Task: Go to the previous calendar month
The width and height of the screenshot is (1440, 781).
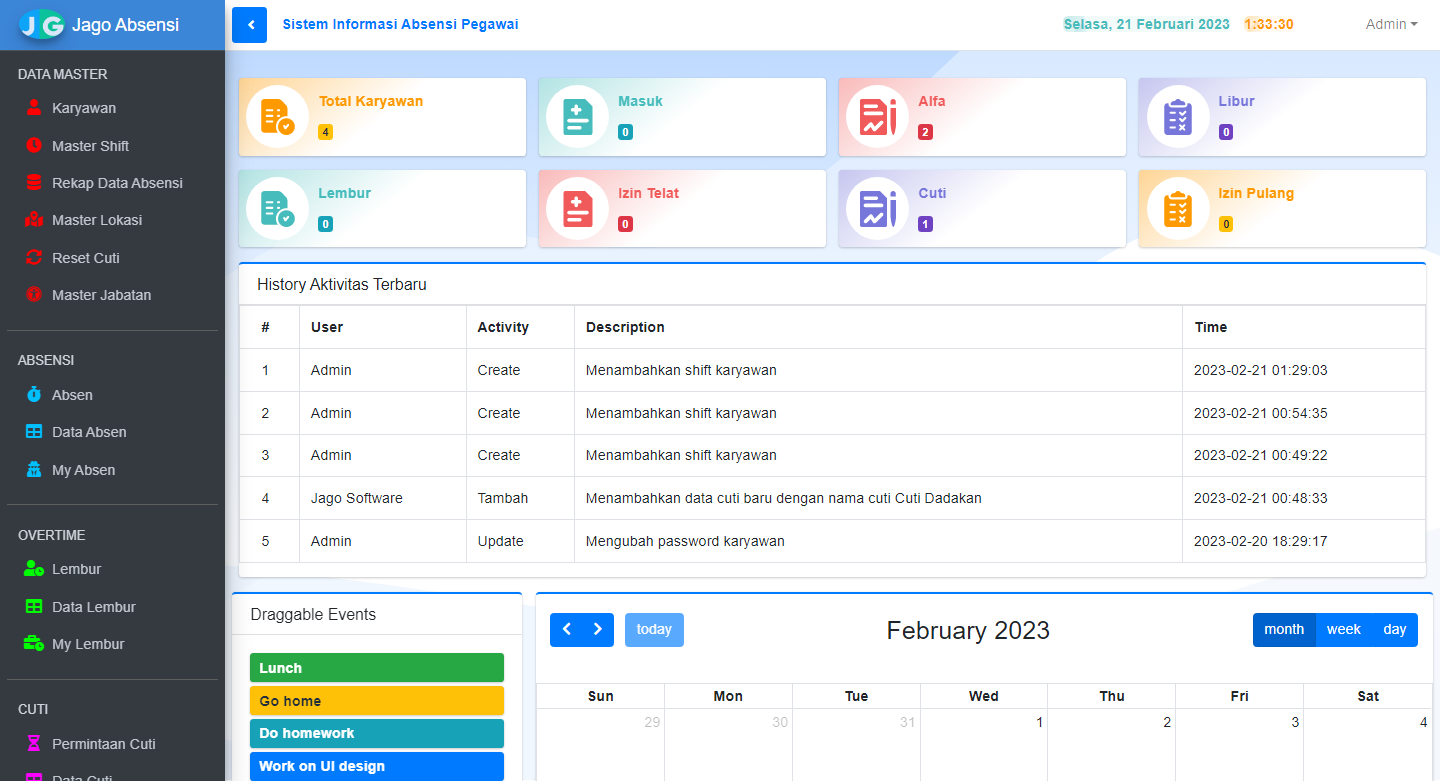Action: (x=566, y=630)
